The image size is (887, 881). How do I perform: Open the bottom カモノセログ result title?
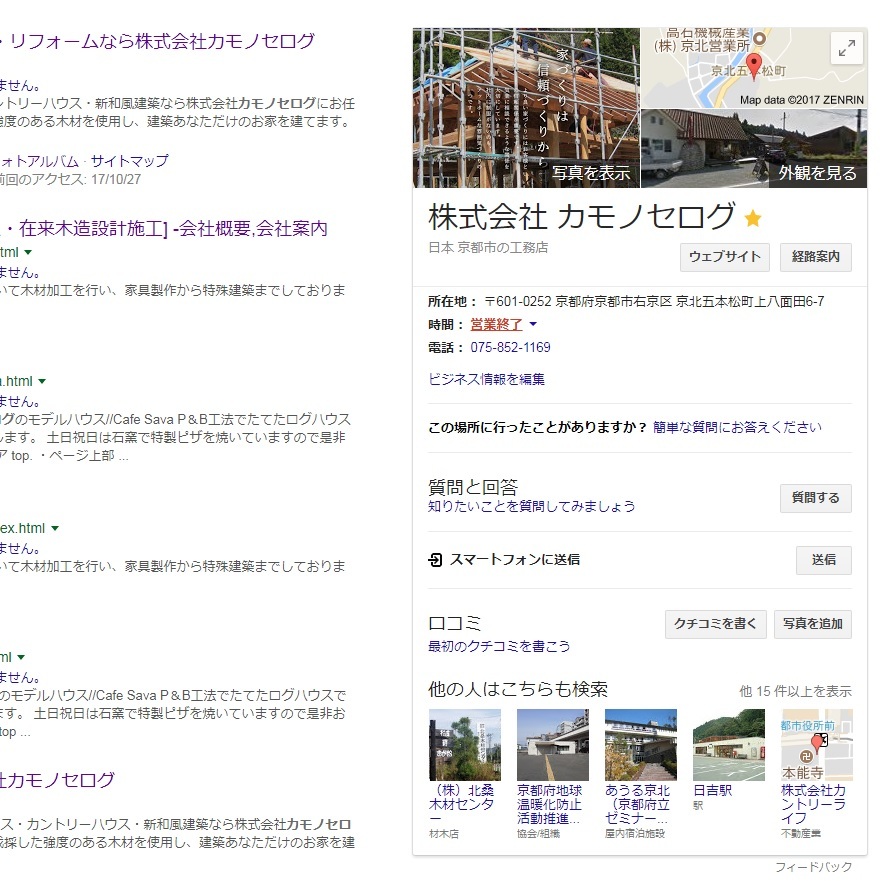point(57,780)
